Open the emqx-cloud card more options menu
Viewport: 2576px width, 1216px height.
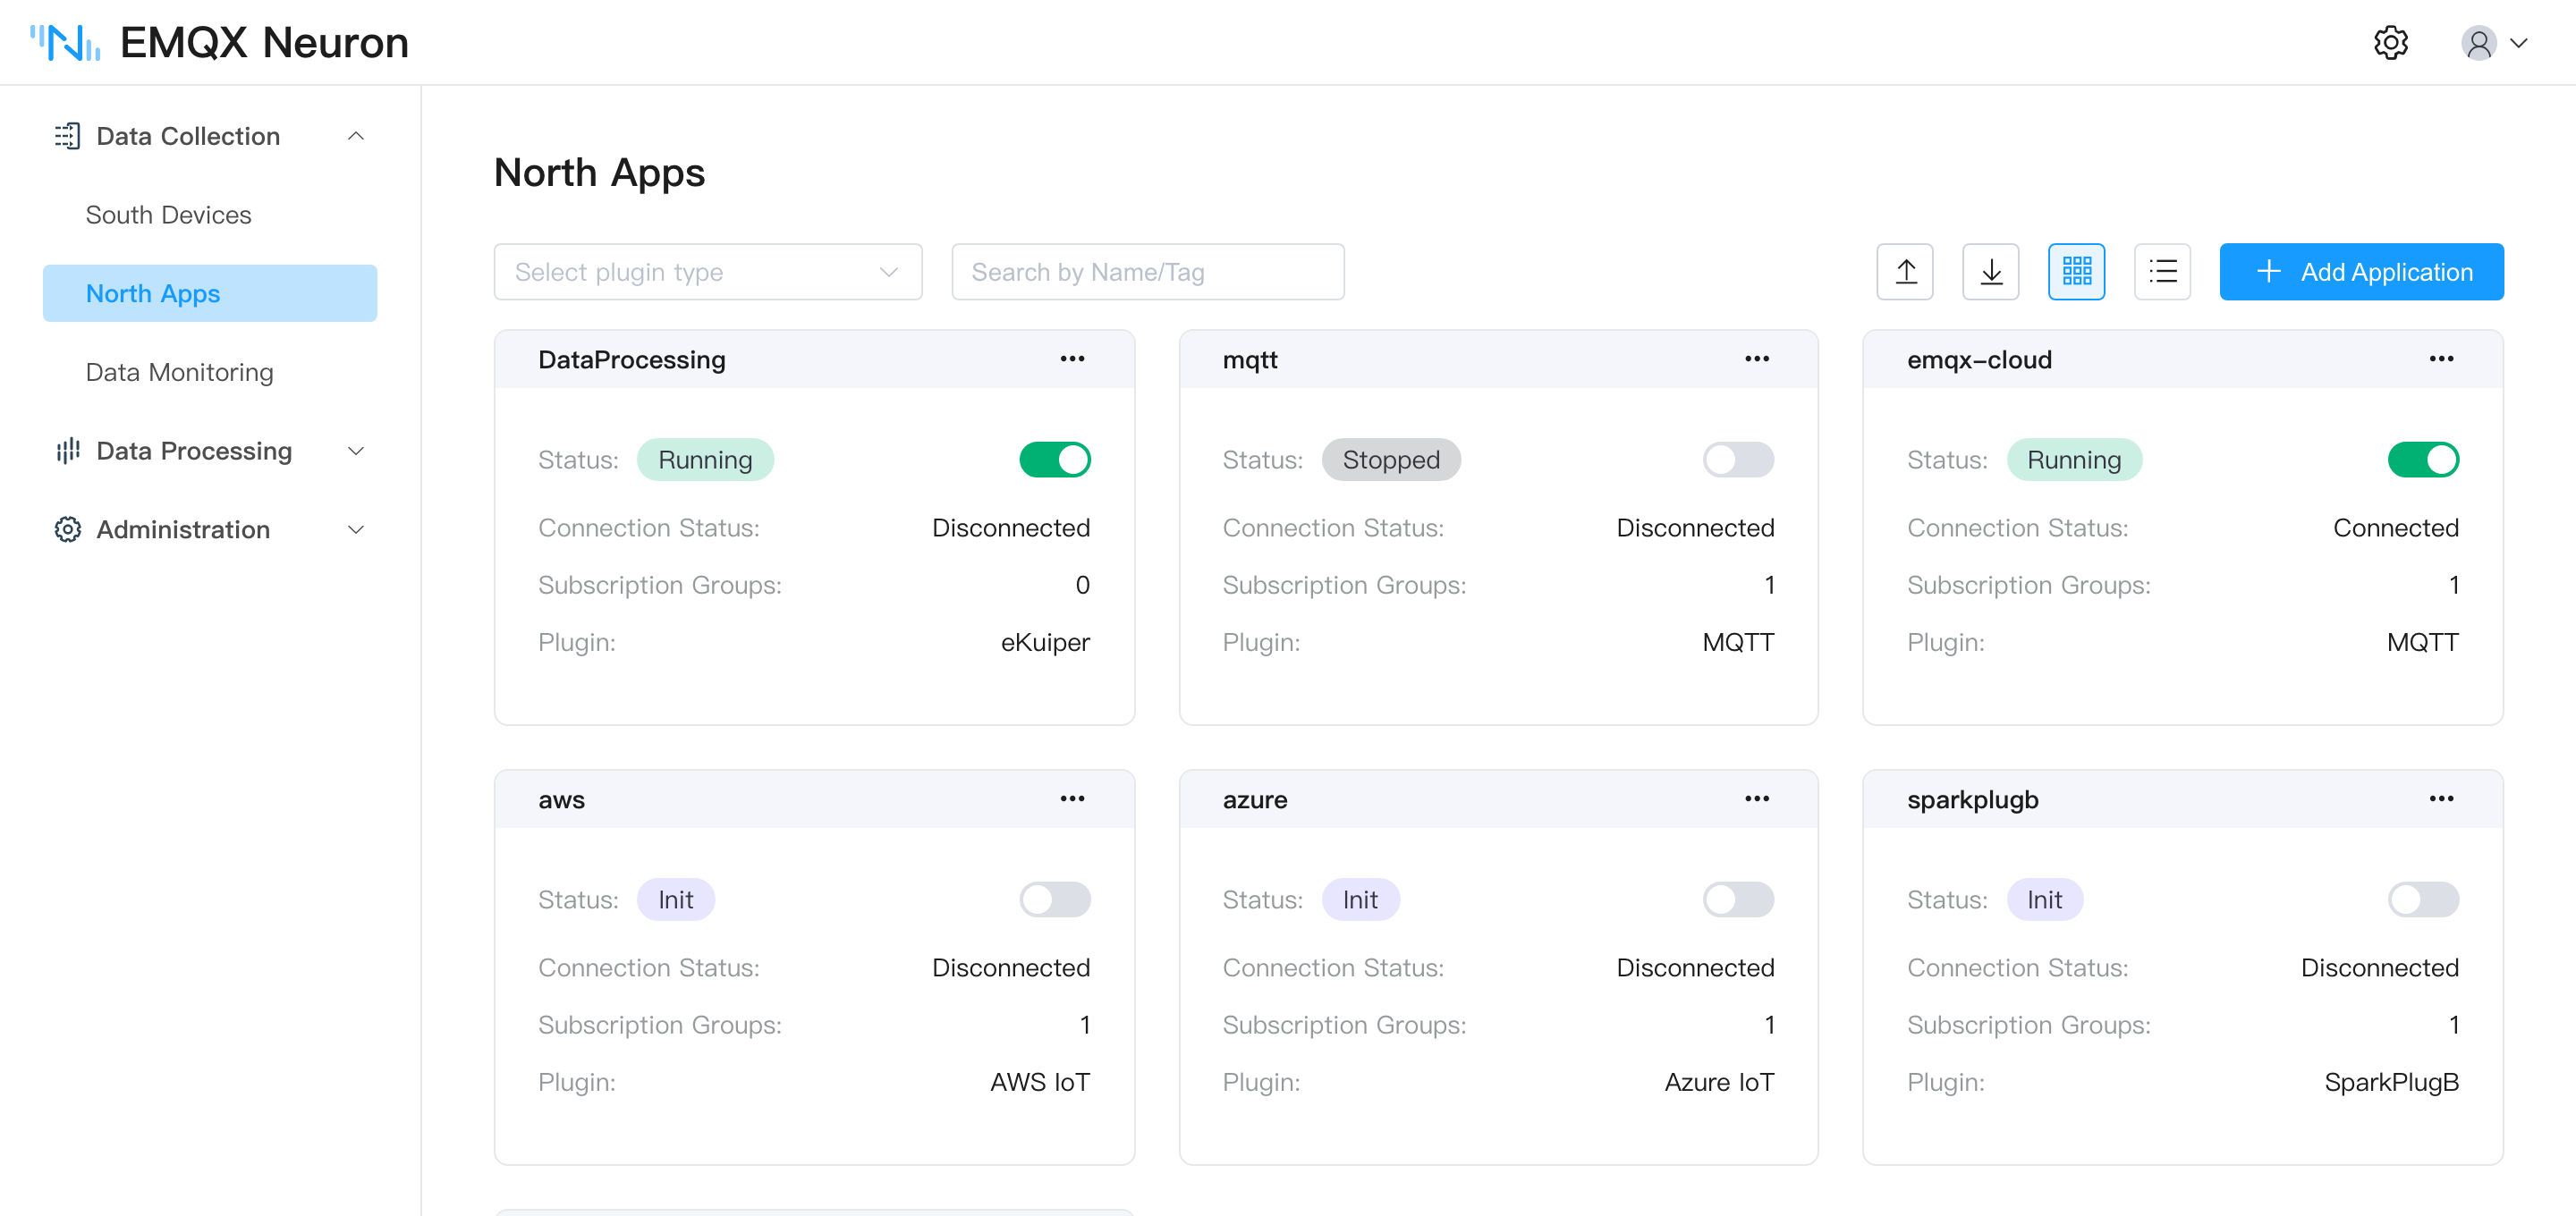click(2442, 359)
